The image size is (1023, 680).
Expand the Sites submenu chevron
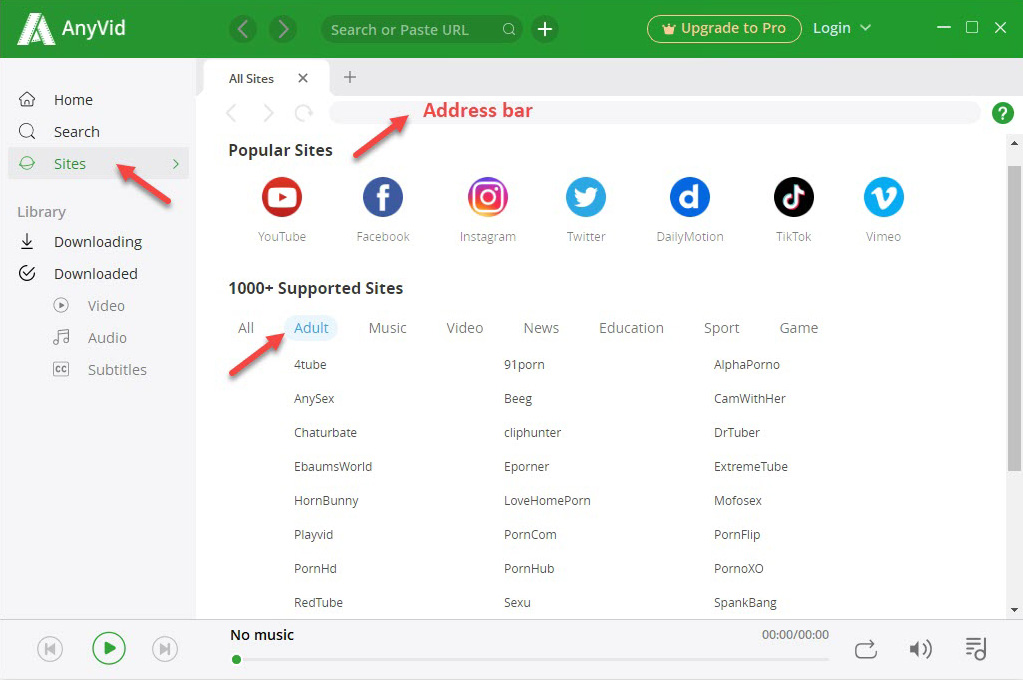pos(176,164)
